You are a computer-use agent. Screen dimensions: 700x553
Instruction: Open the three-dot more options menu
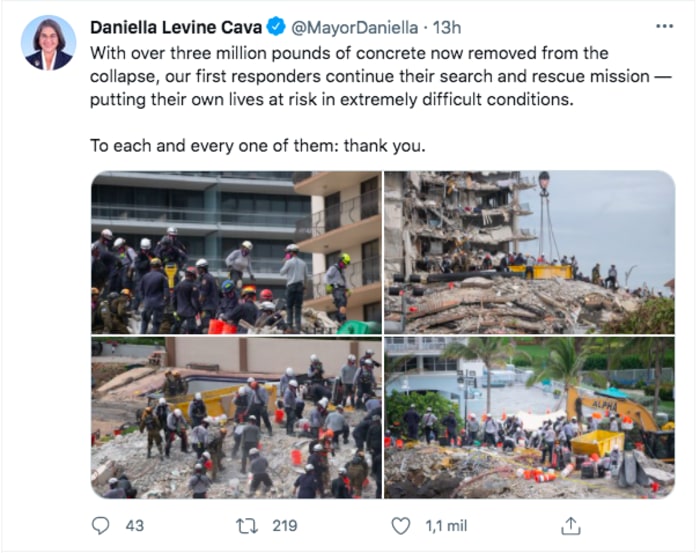(x=664, y=27)
